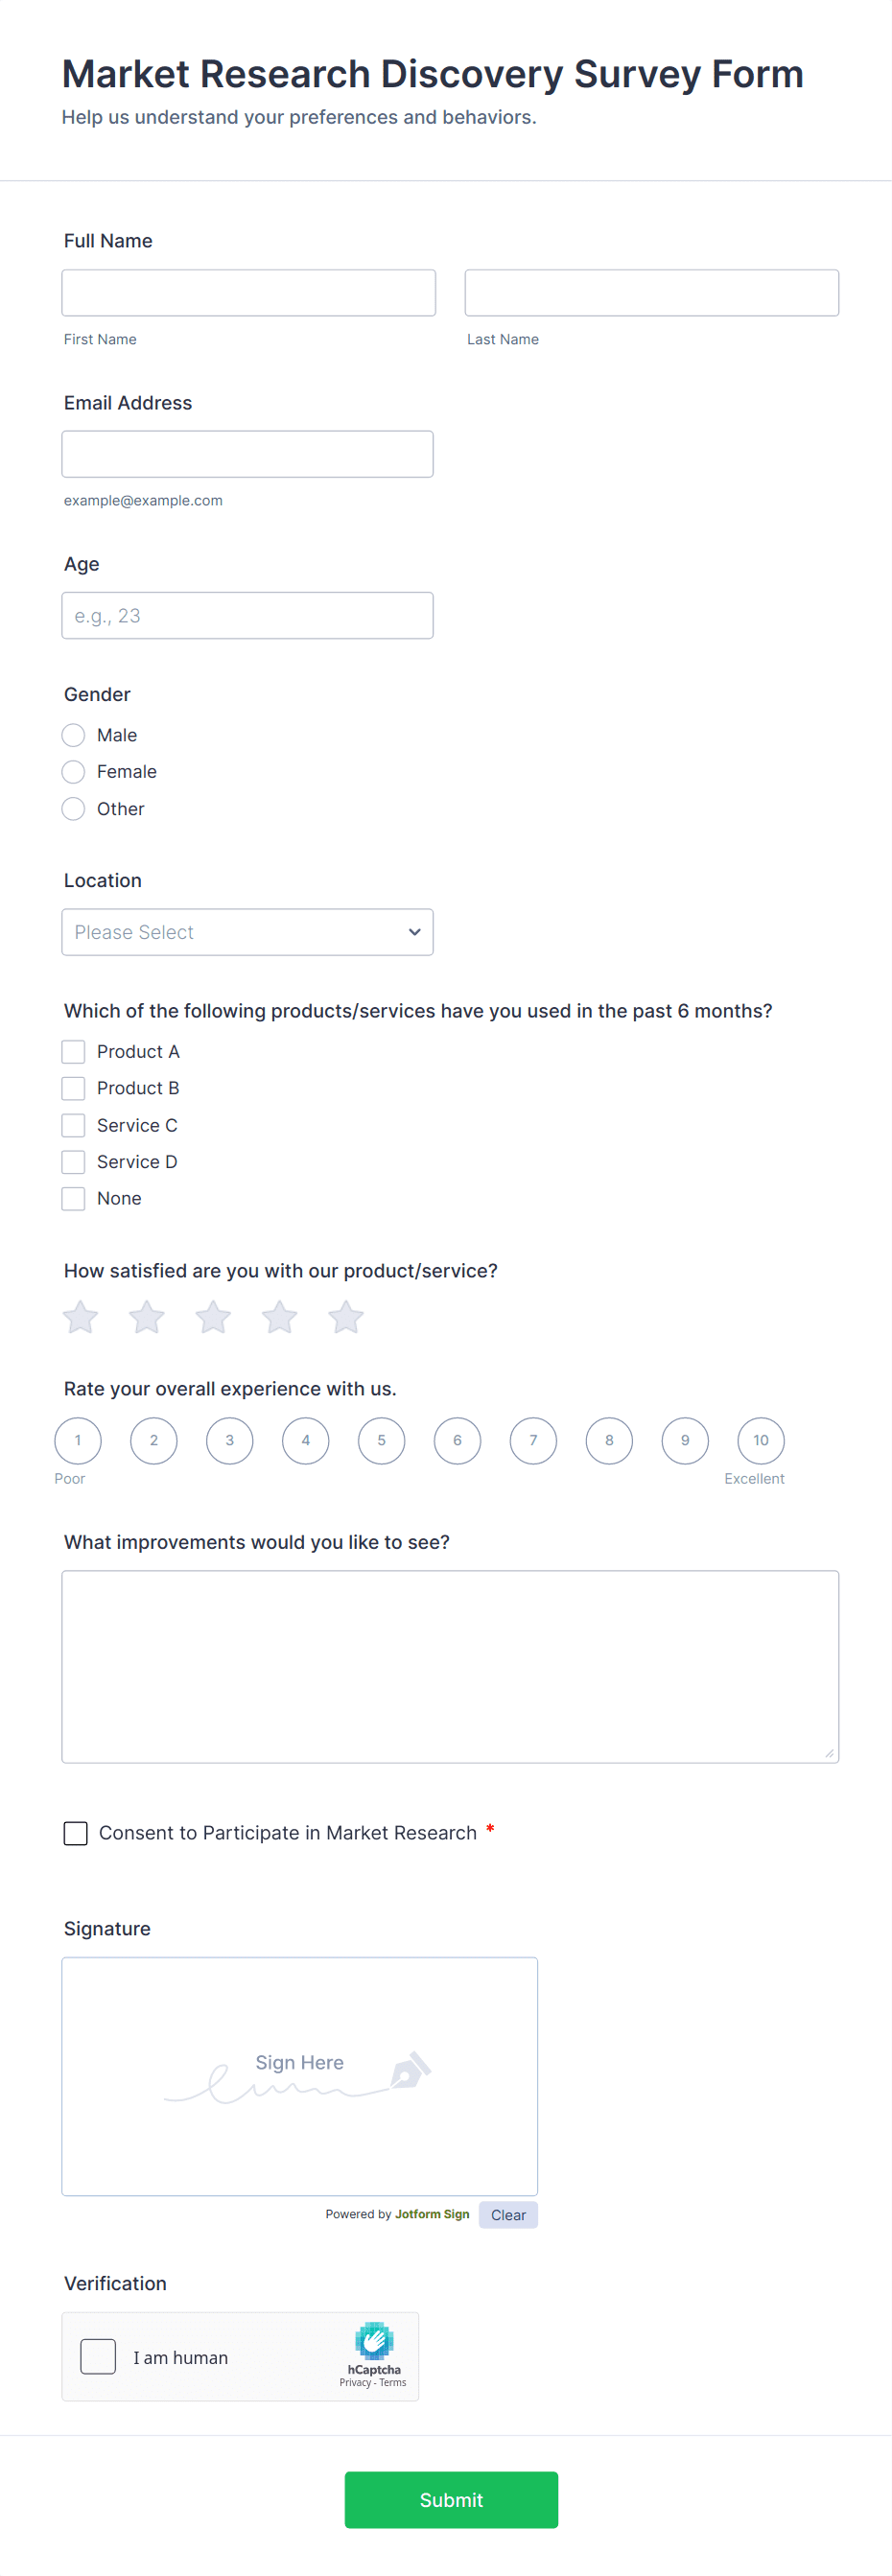The height and width of the screenshot is (2576, 892).
Task: Rate overall experience as 10
Action: click(x=760, y=1441)
